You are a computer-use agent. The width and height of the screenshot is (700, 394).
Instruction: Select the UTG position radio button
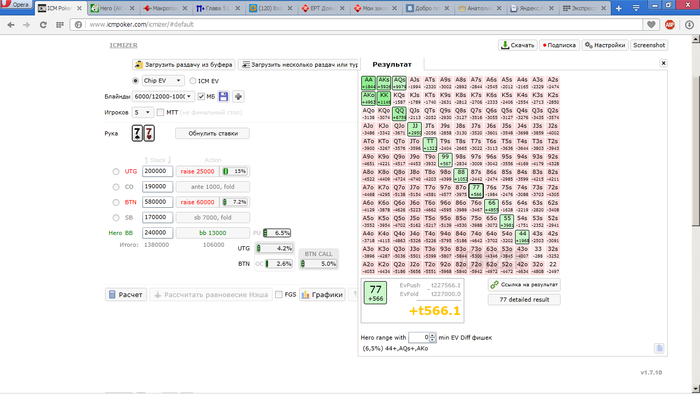click(116, 171)
